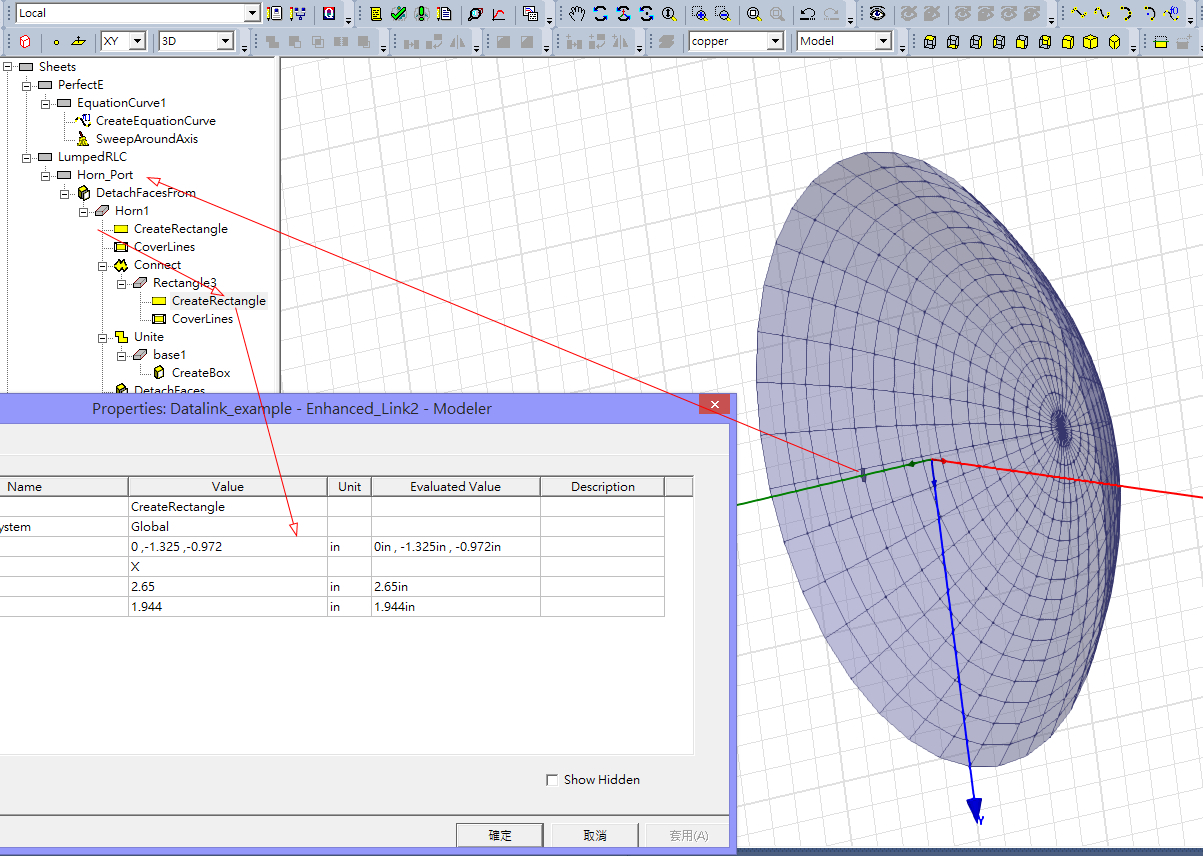The width and height of the screenshot is (1203, 856).
Task: Open the copper material dropdown
Action: [x=775, y=41]
